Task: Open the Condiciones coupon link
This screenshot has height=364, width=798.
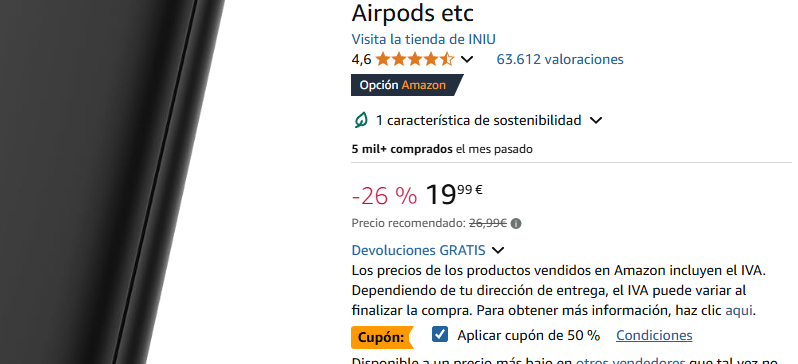Action: click(654, 335)
